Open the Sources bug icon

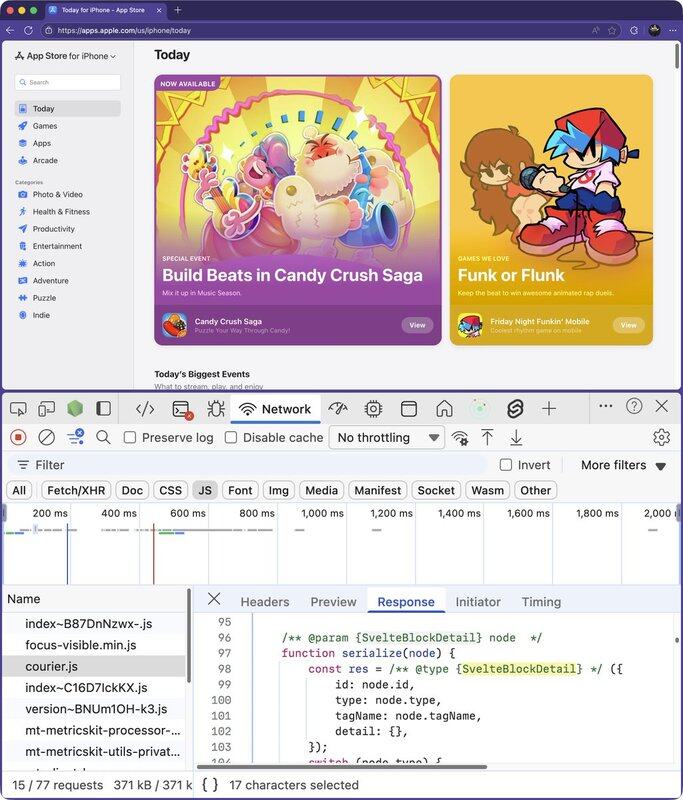[215, 408]
